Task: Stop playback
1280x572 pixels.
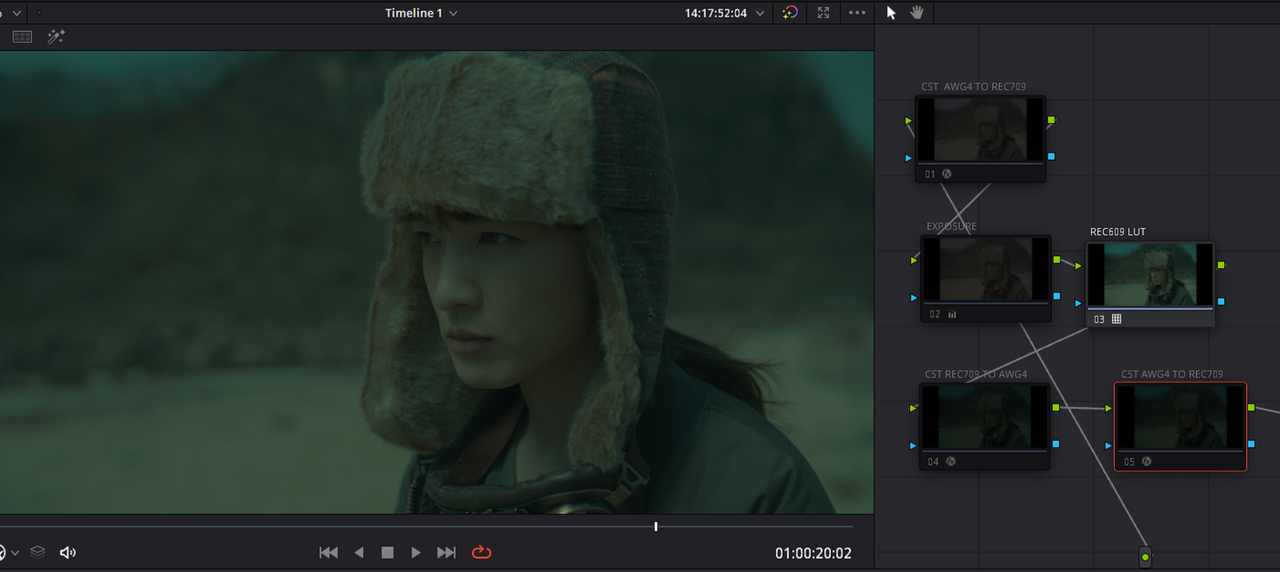Action: tap(387, 552)
